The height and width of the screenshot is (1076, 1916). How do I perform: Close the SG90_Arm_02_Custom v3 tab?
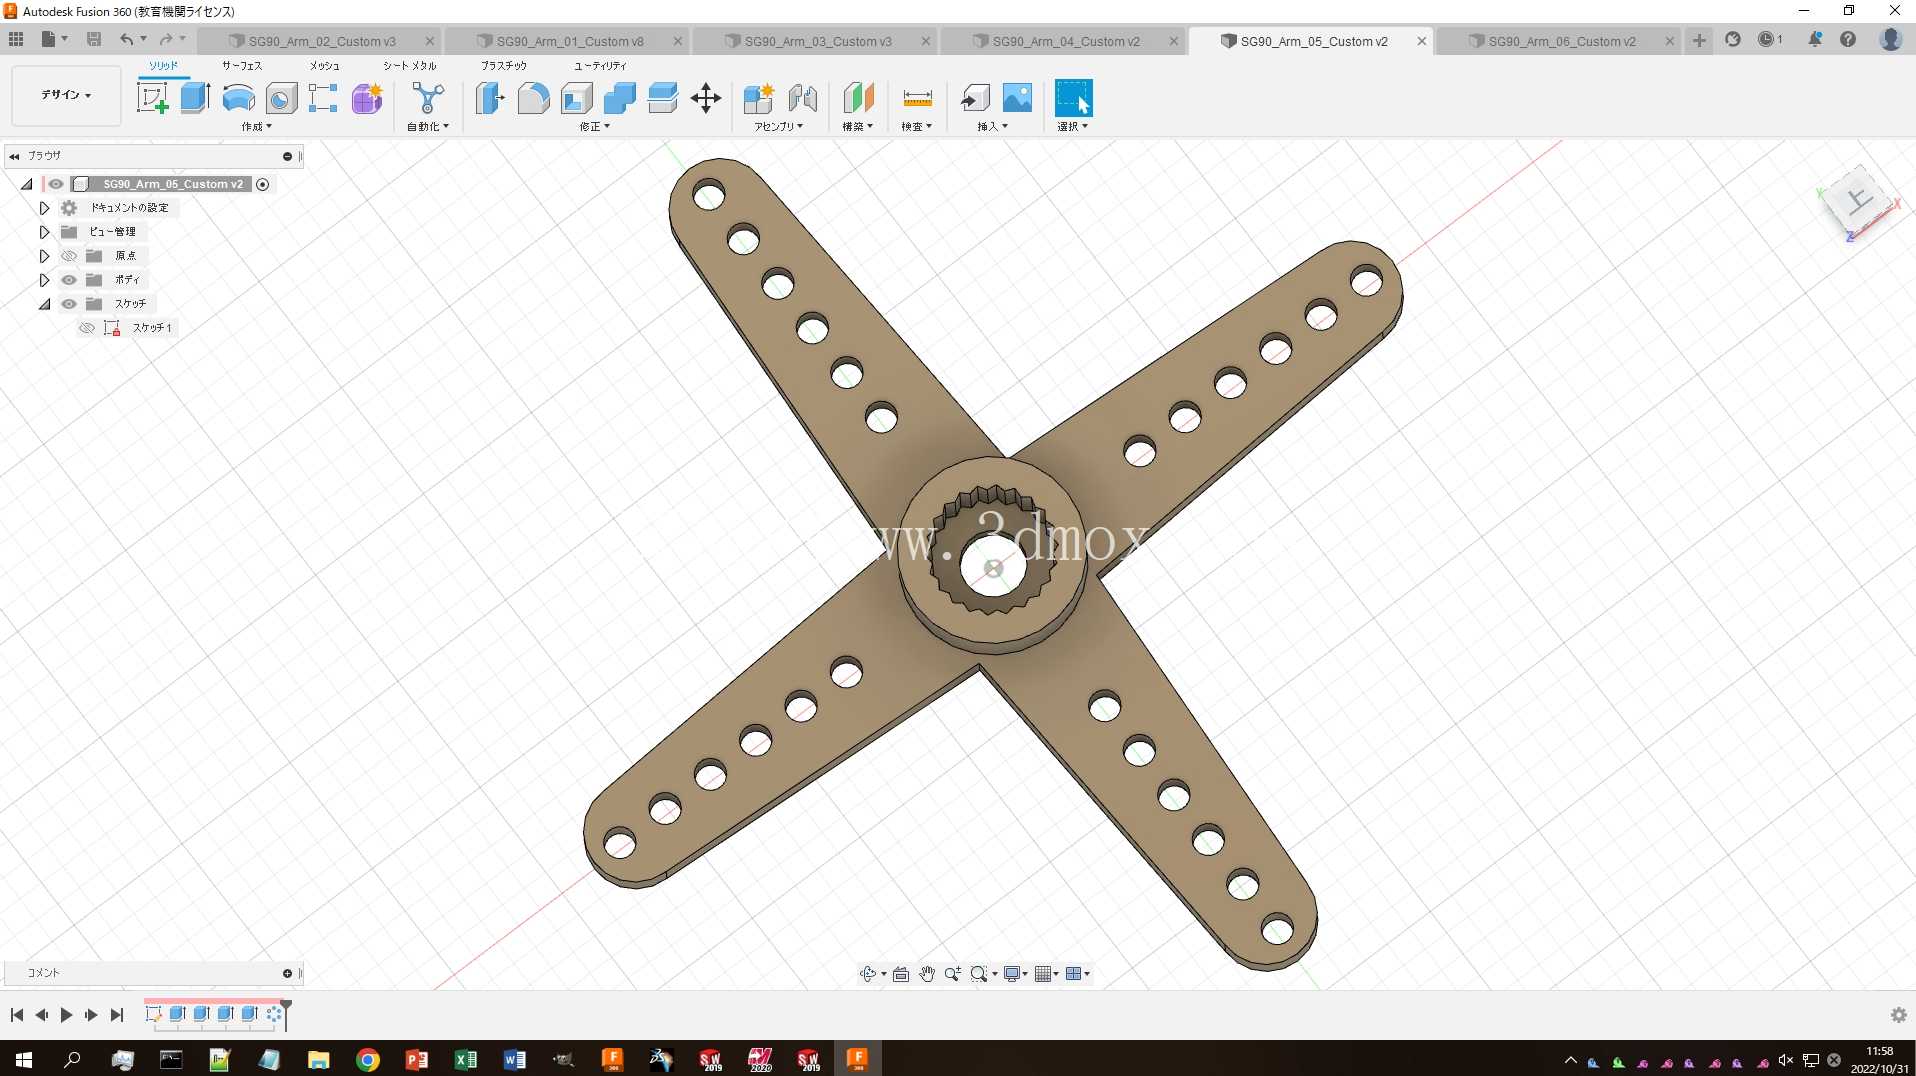click(x=430, y=41)
